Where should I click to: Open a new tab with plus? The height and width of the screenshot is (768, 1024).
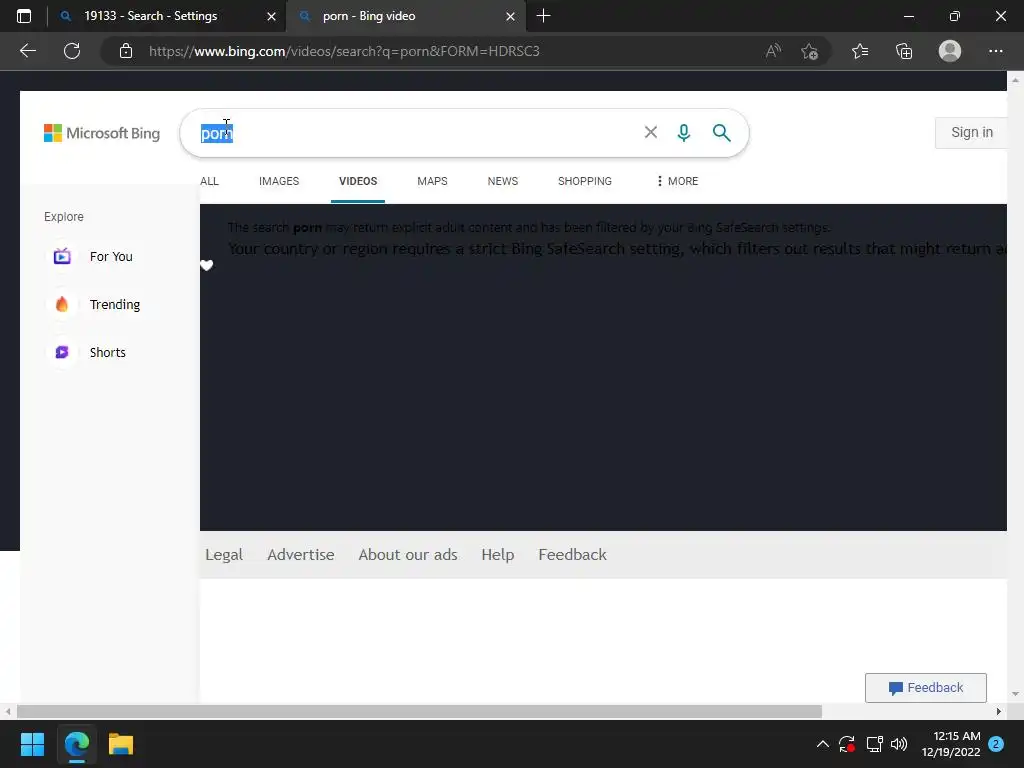tap(543, 16)
